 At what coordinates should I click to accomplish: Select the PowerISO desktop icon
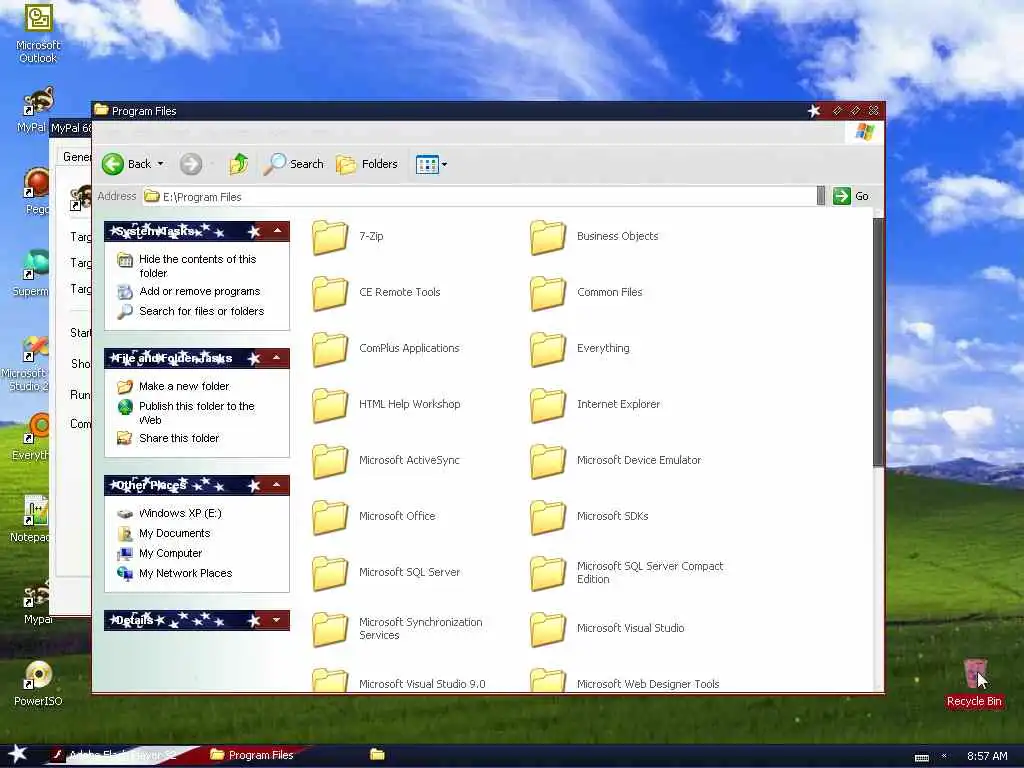click(x=38, y=683)
